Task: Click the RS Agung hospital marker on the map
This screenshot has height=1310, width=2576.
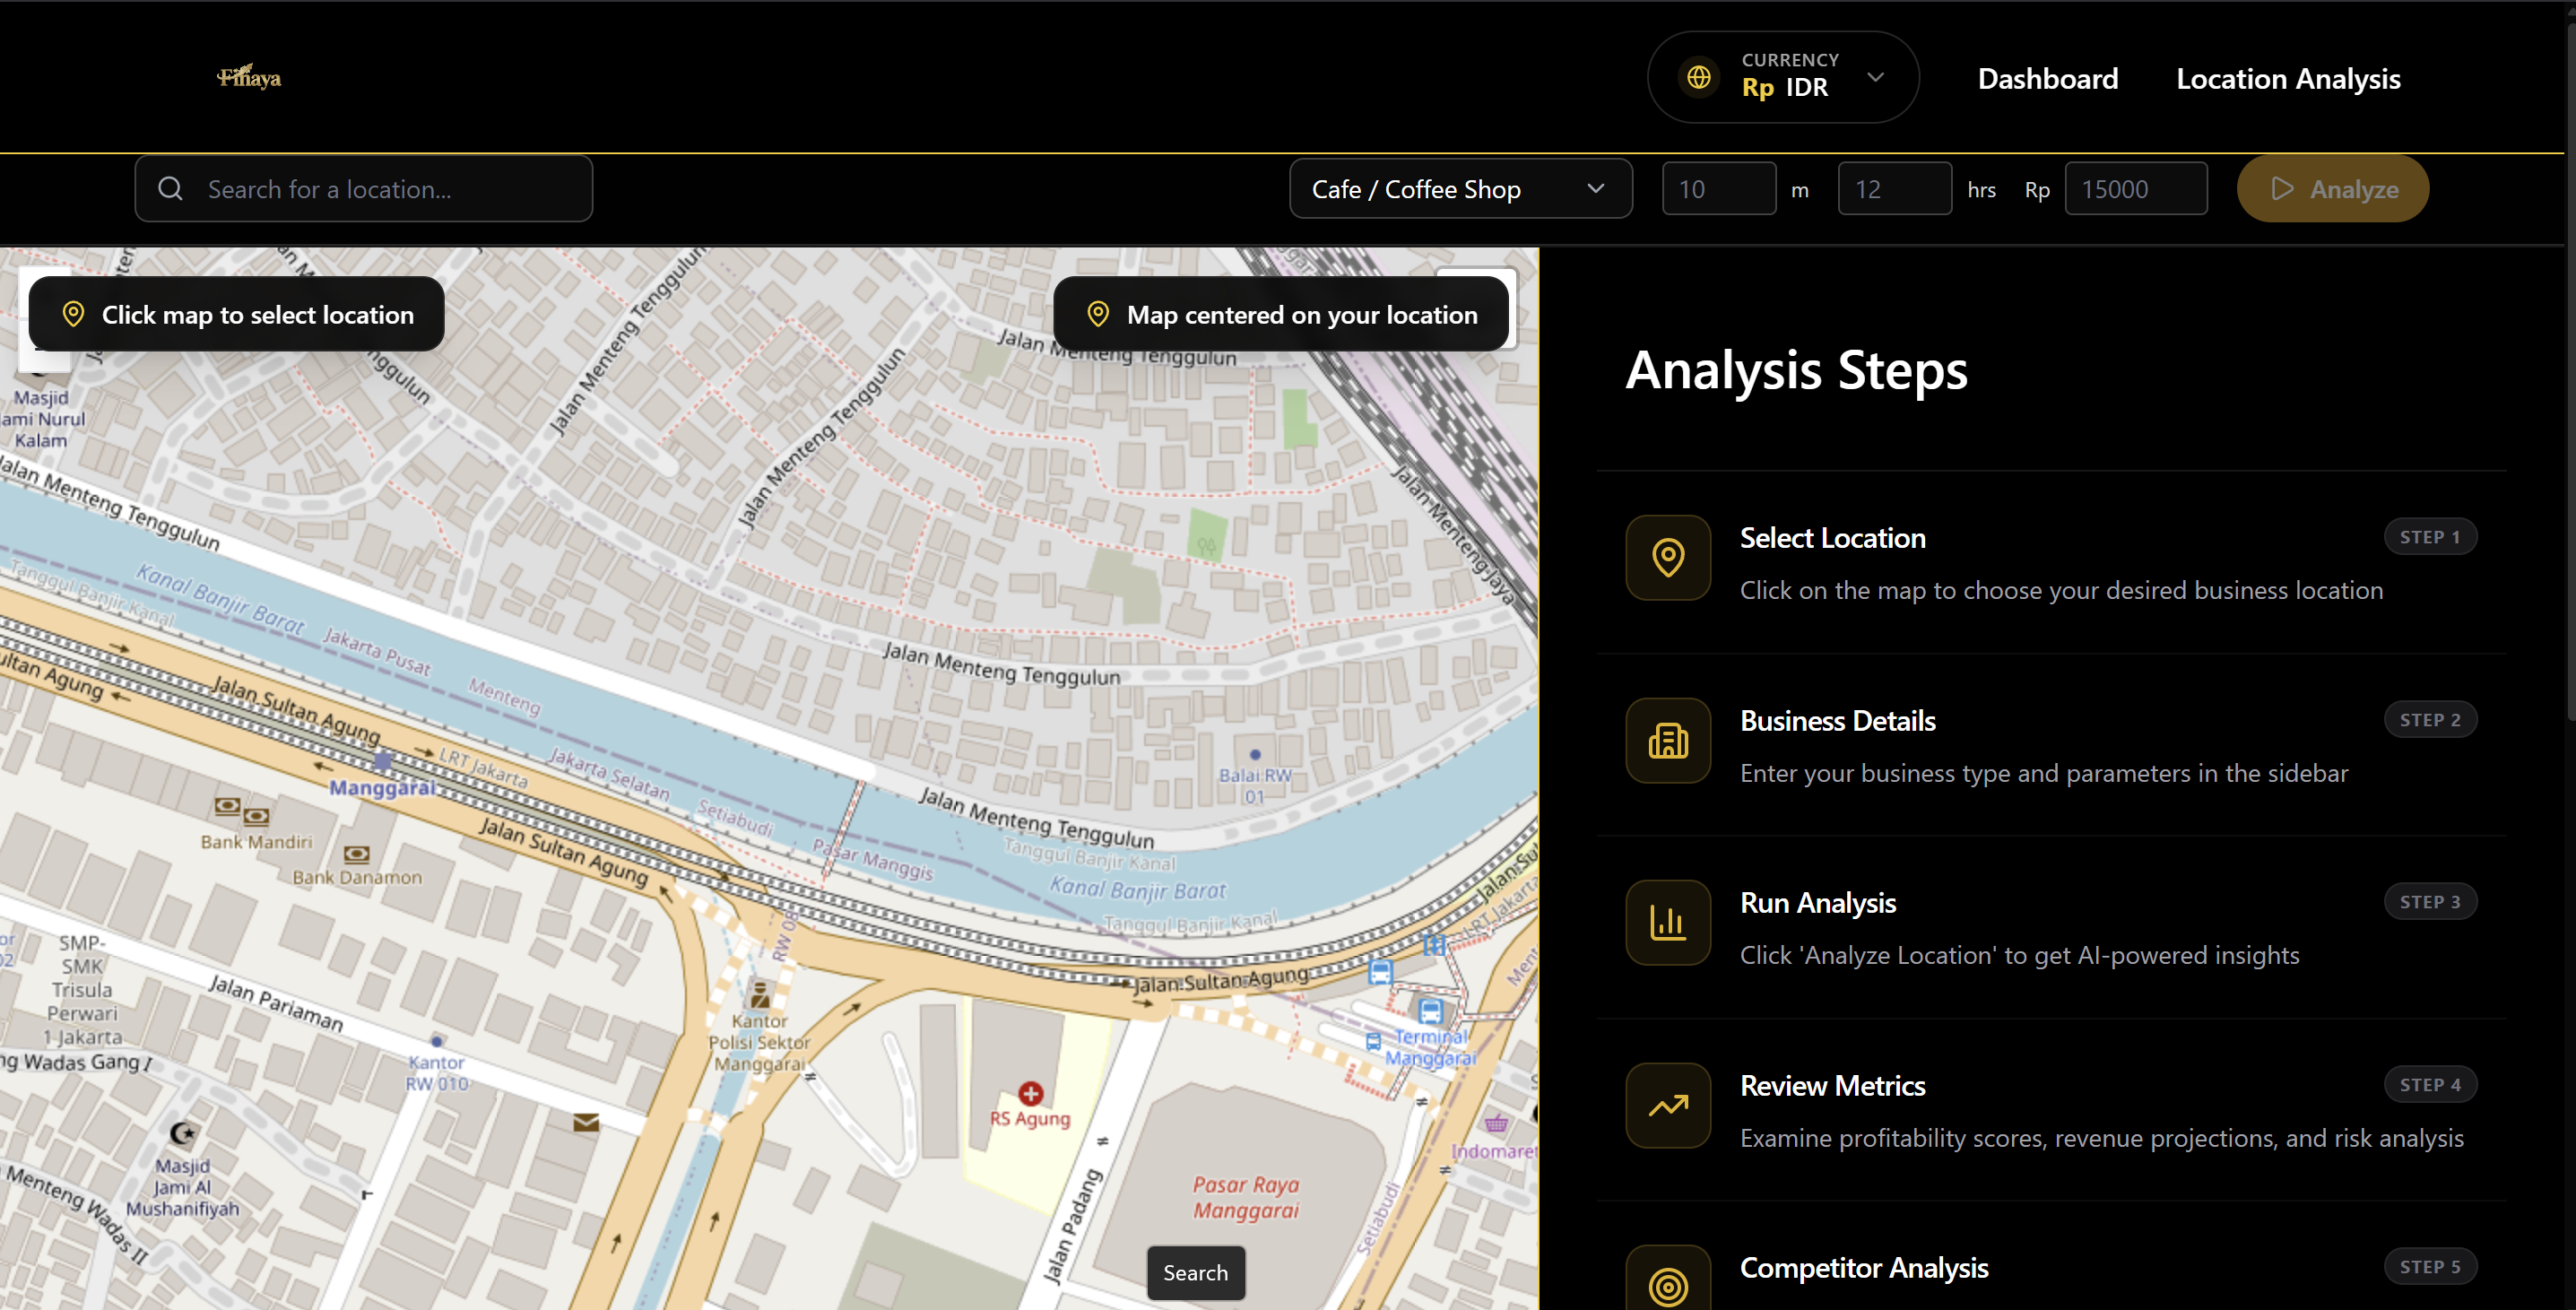Action: click(1030, 1093)
